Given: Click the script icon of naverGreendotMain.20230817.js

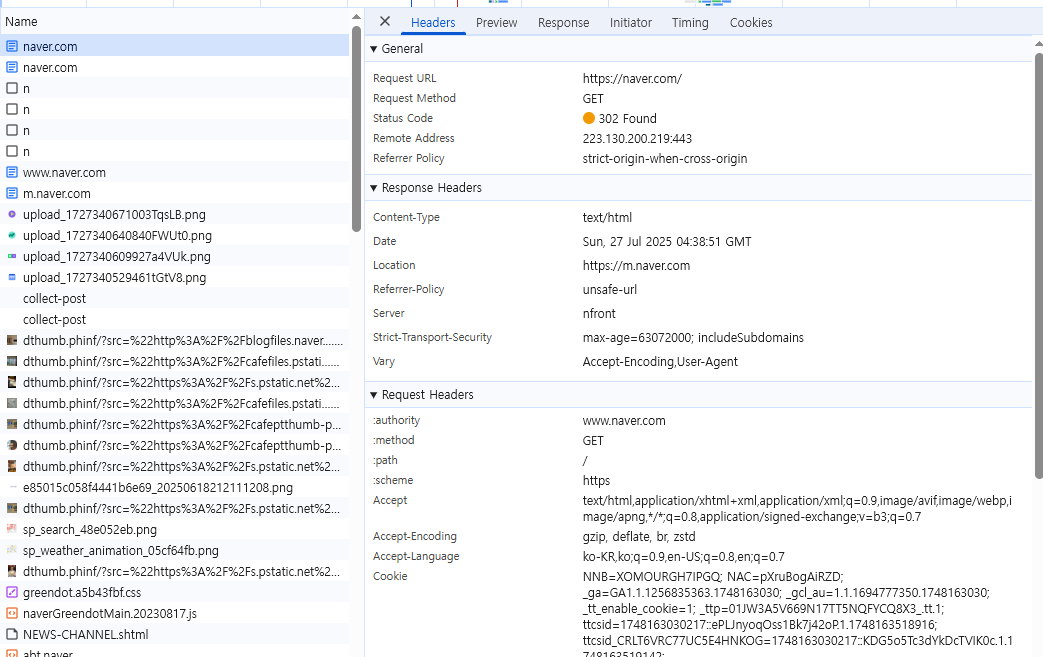Looking at the screenshot, I should [x=12, y=613].
